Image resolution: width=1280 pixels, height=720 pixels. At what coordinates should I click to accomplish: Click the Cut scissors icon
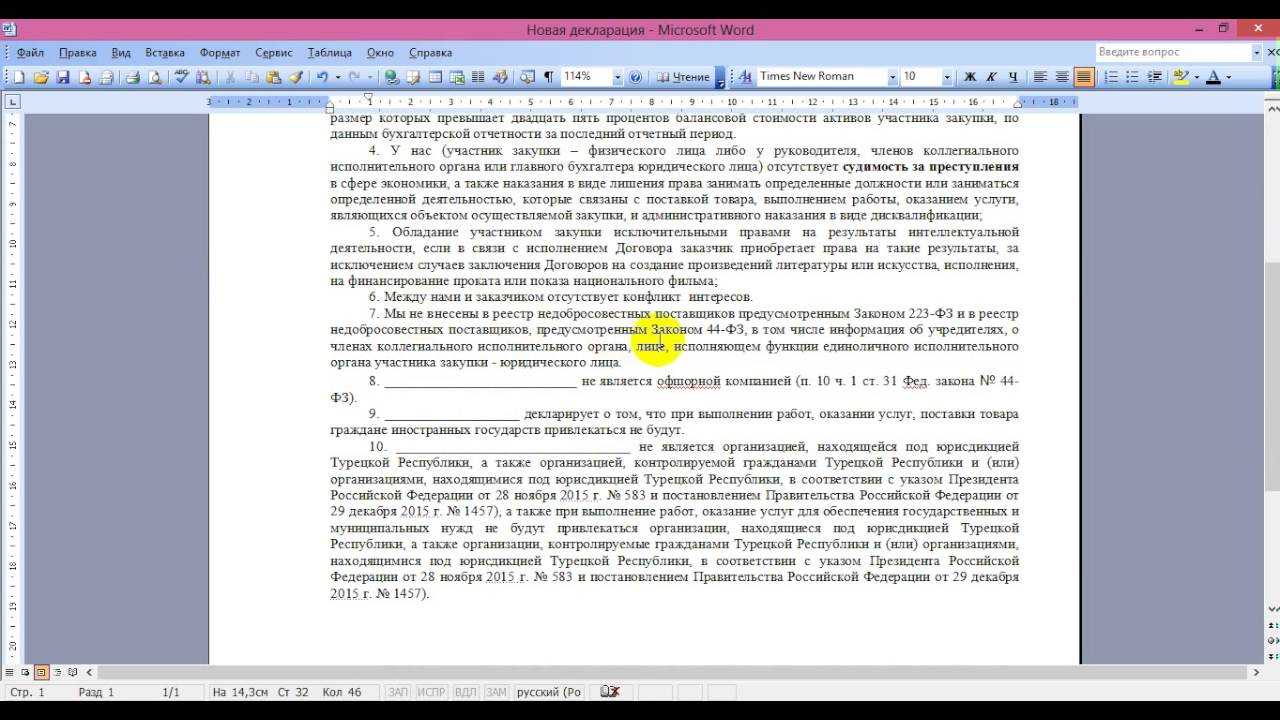[230, 77]
